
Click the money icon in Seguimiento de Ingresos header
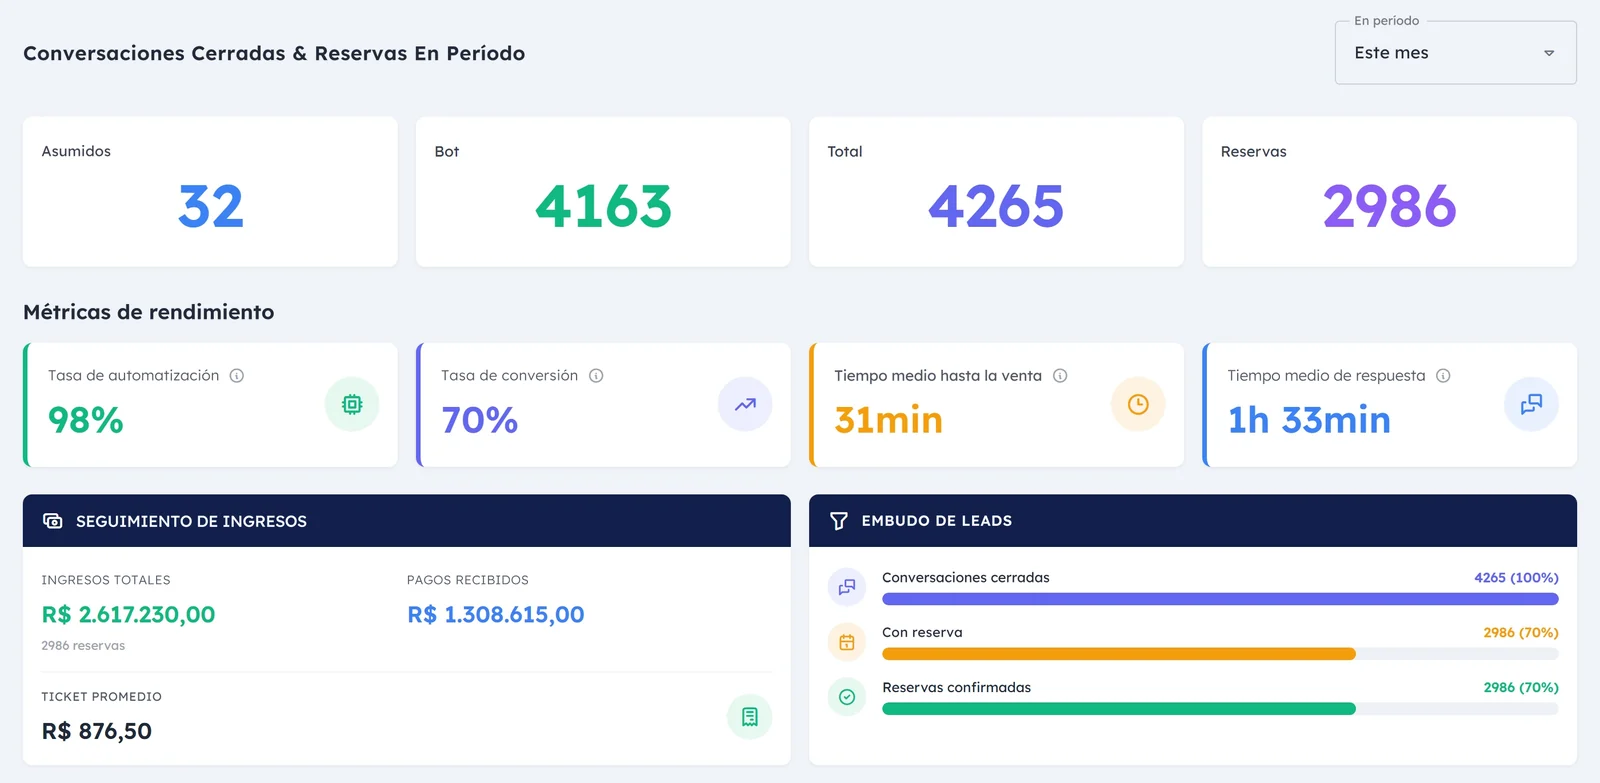[53, 521]
